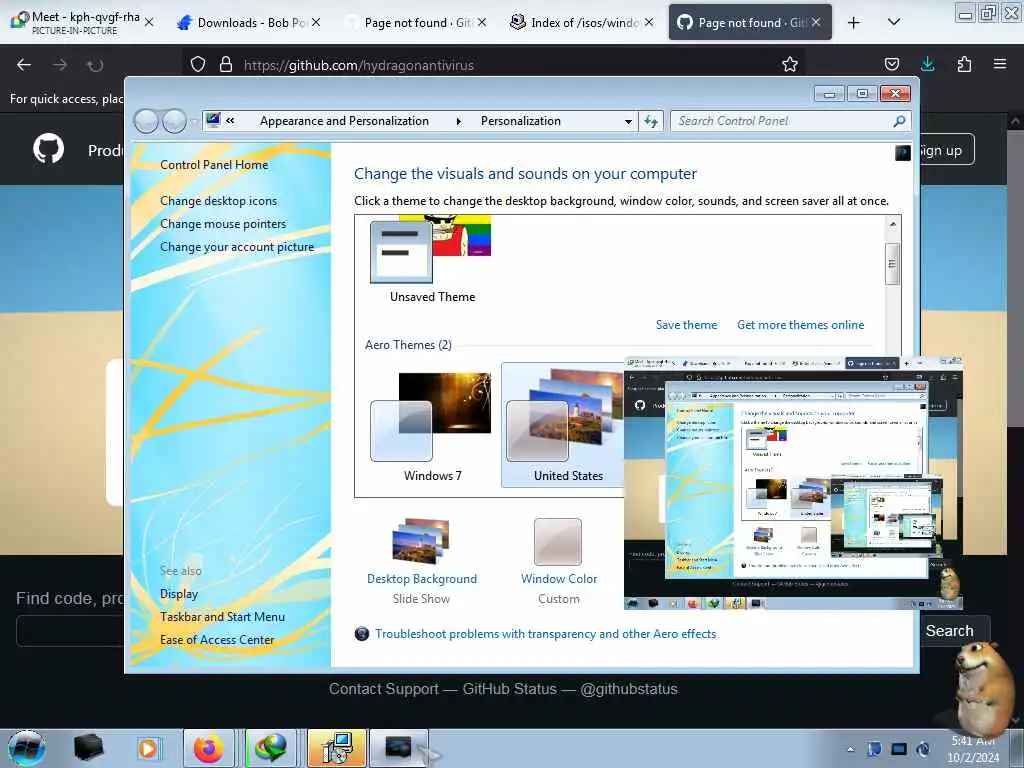Click the Firefox back arrow
Screen dimensions: 1024x768
(24, 65)
